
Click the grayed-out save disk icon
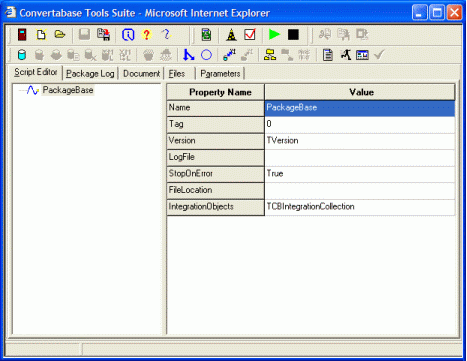(x=84, y=35)
